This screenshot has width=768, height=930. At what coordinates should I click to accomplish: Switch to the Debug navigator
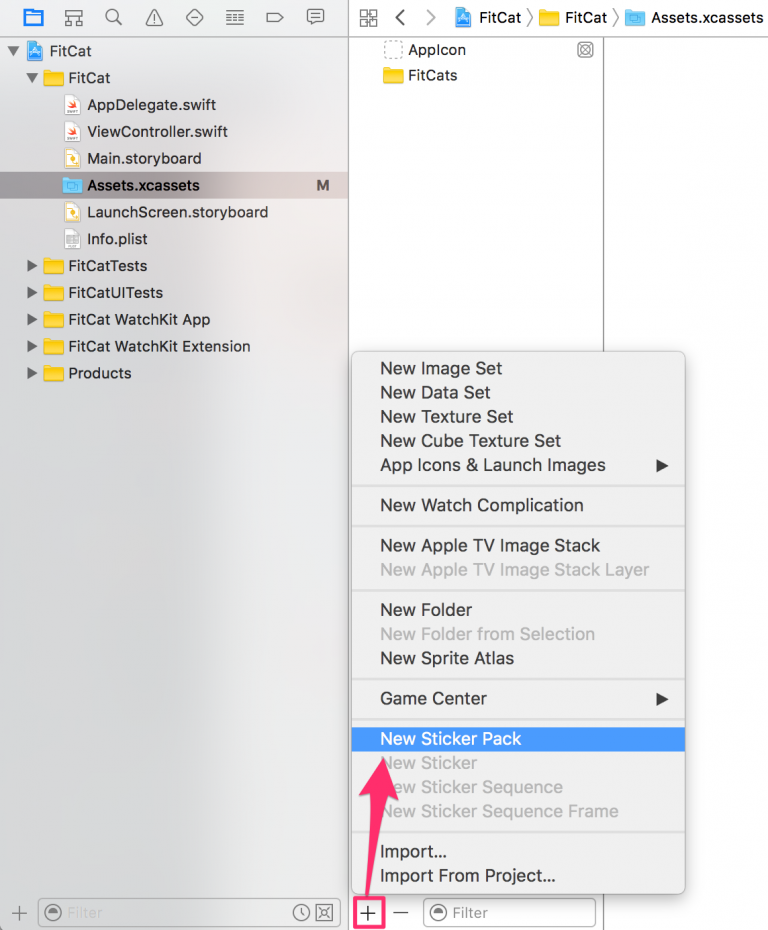(235, 17)
